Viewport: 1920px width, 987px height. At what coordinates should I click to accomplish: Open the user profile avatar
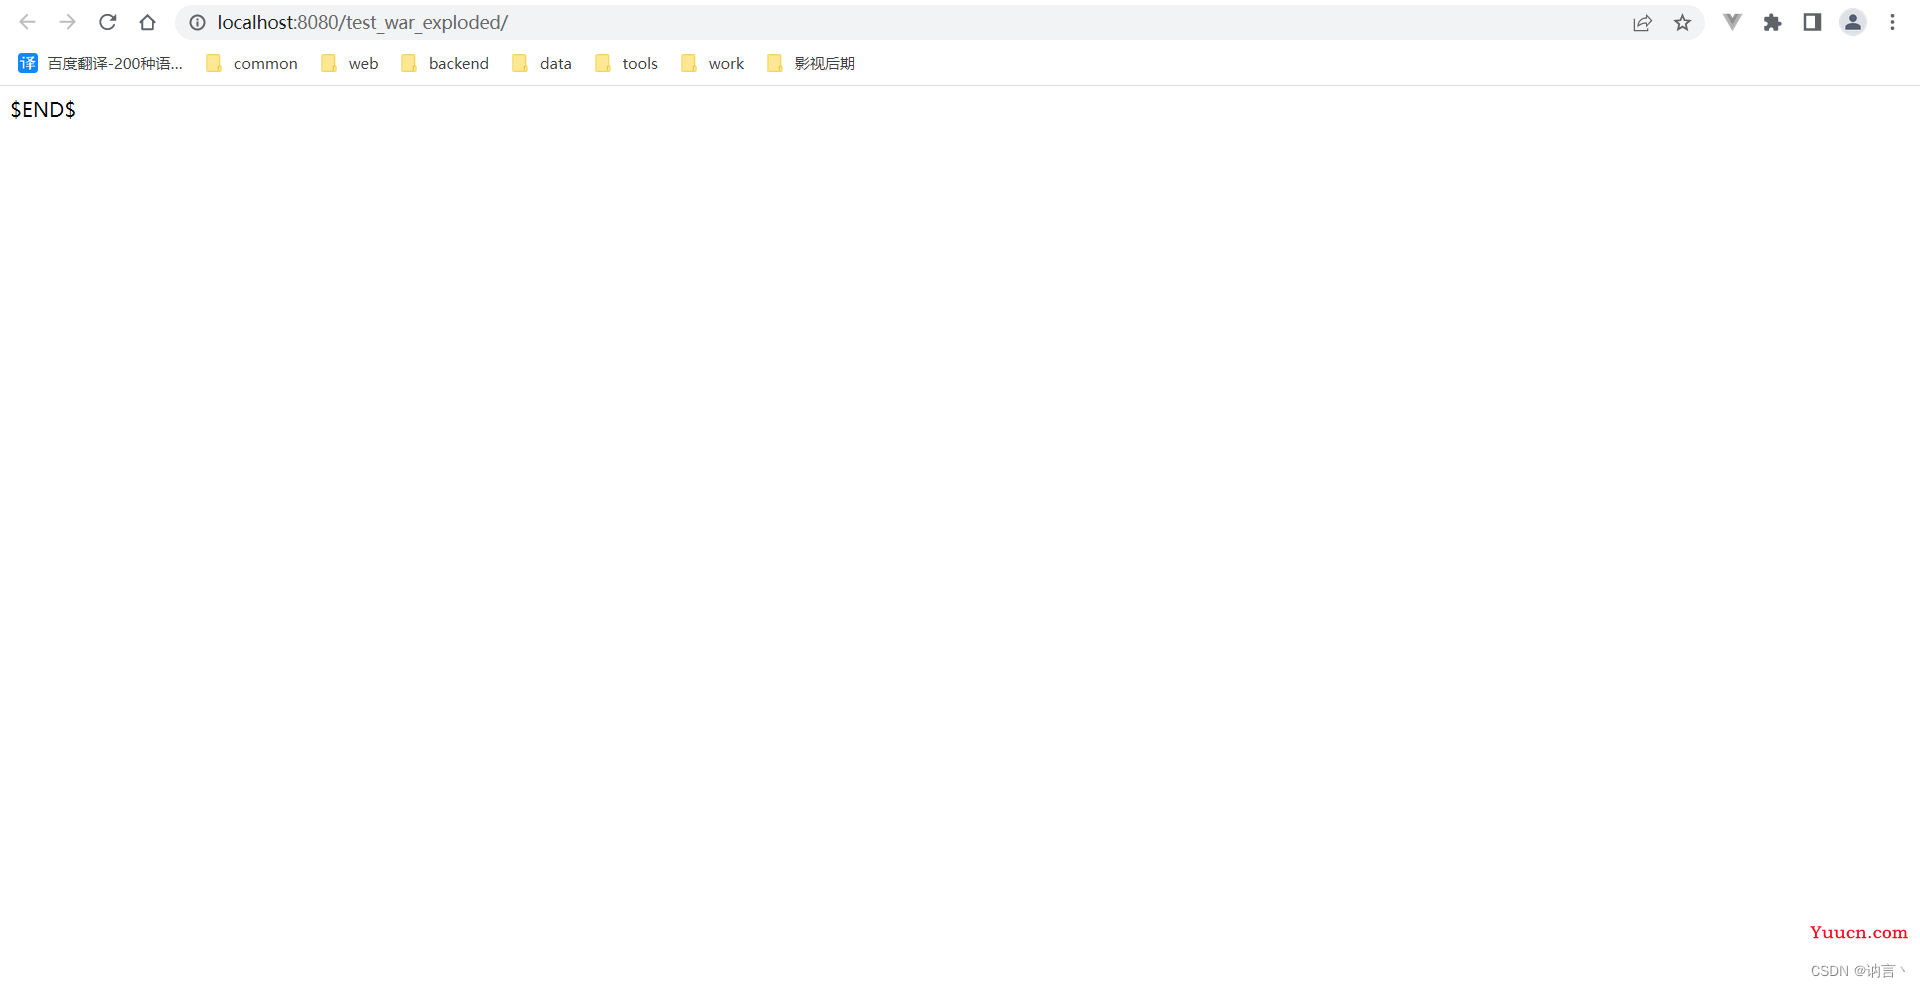click(x=1853, y=22)
